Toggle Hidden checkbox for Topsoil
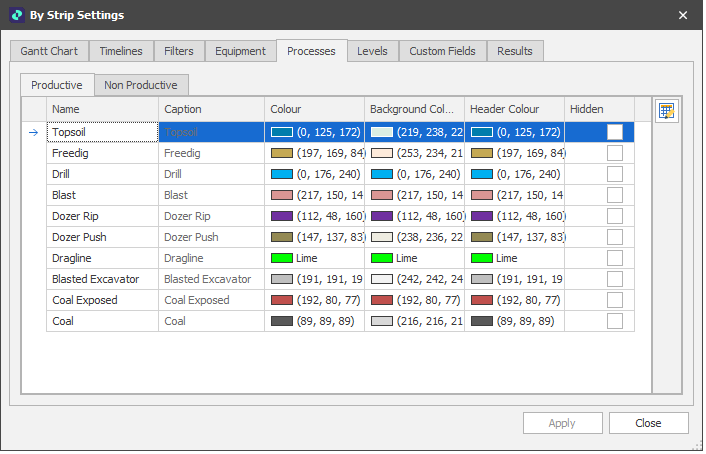 (614, 132)
